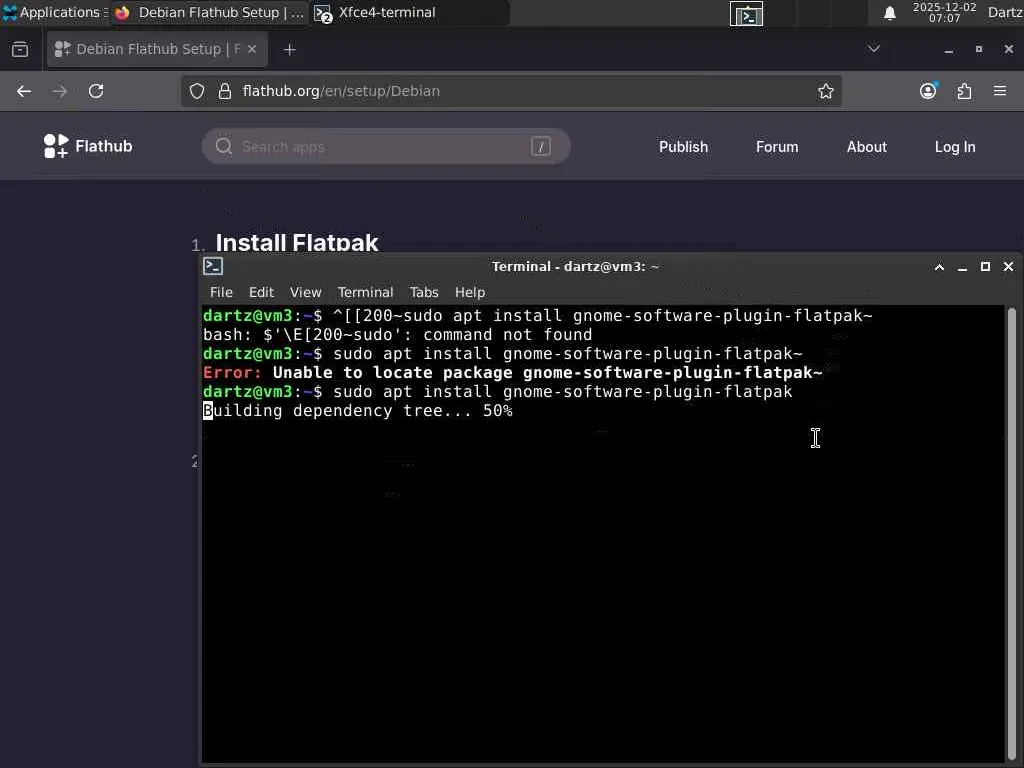The image size is (1024, 768).
Task: Close the Debian Flathub Setup tab
Action: pyautogui.click(x=252, y=49)
